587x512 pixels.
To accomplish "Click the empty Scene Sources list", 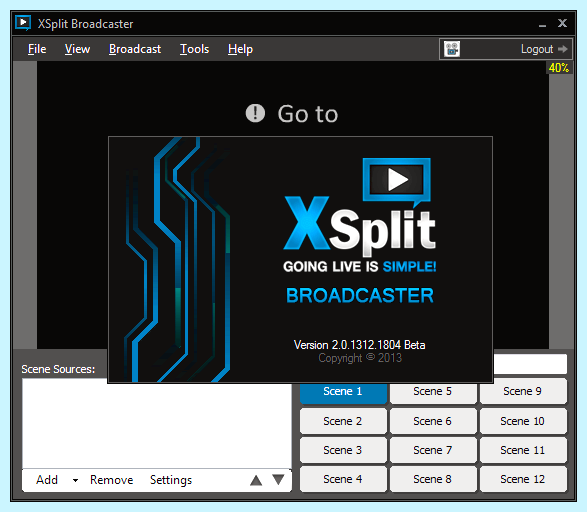I will pyautogui.click(x=156, y=423).
